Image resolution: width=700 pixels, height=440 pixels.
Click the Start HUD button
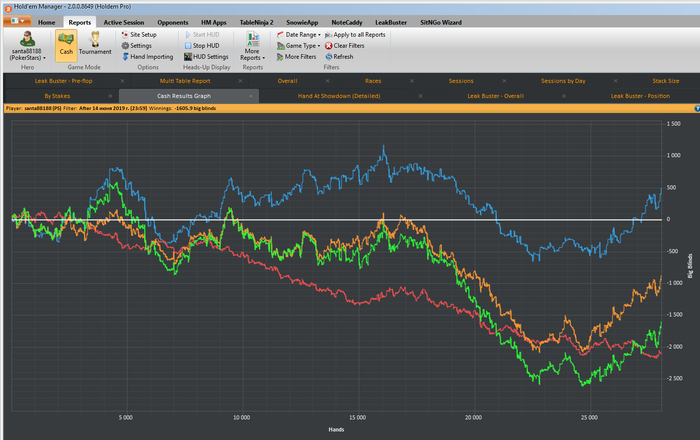pos(202,34)
